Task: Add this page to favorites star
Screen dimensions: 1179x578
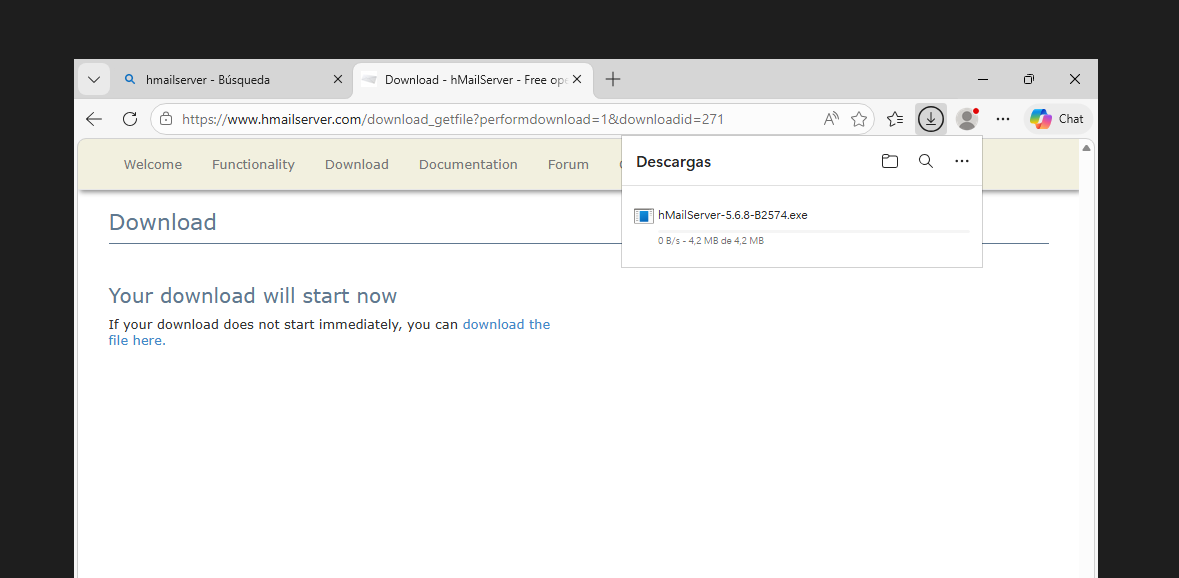Action: 859,119
